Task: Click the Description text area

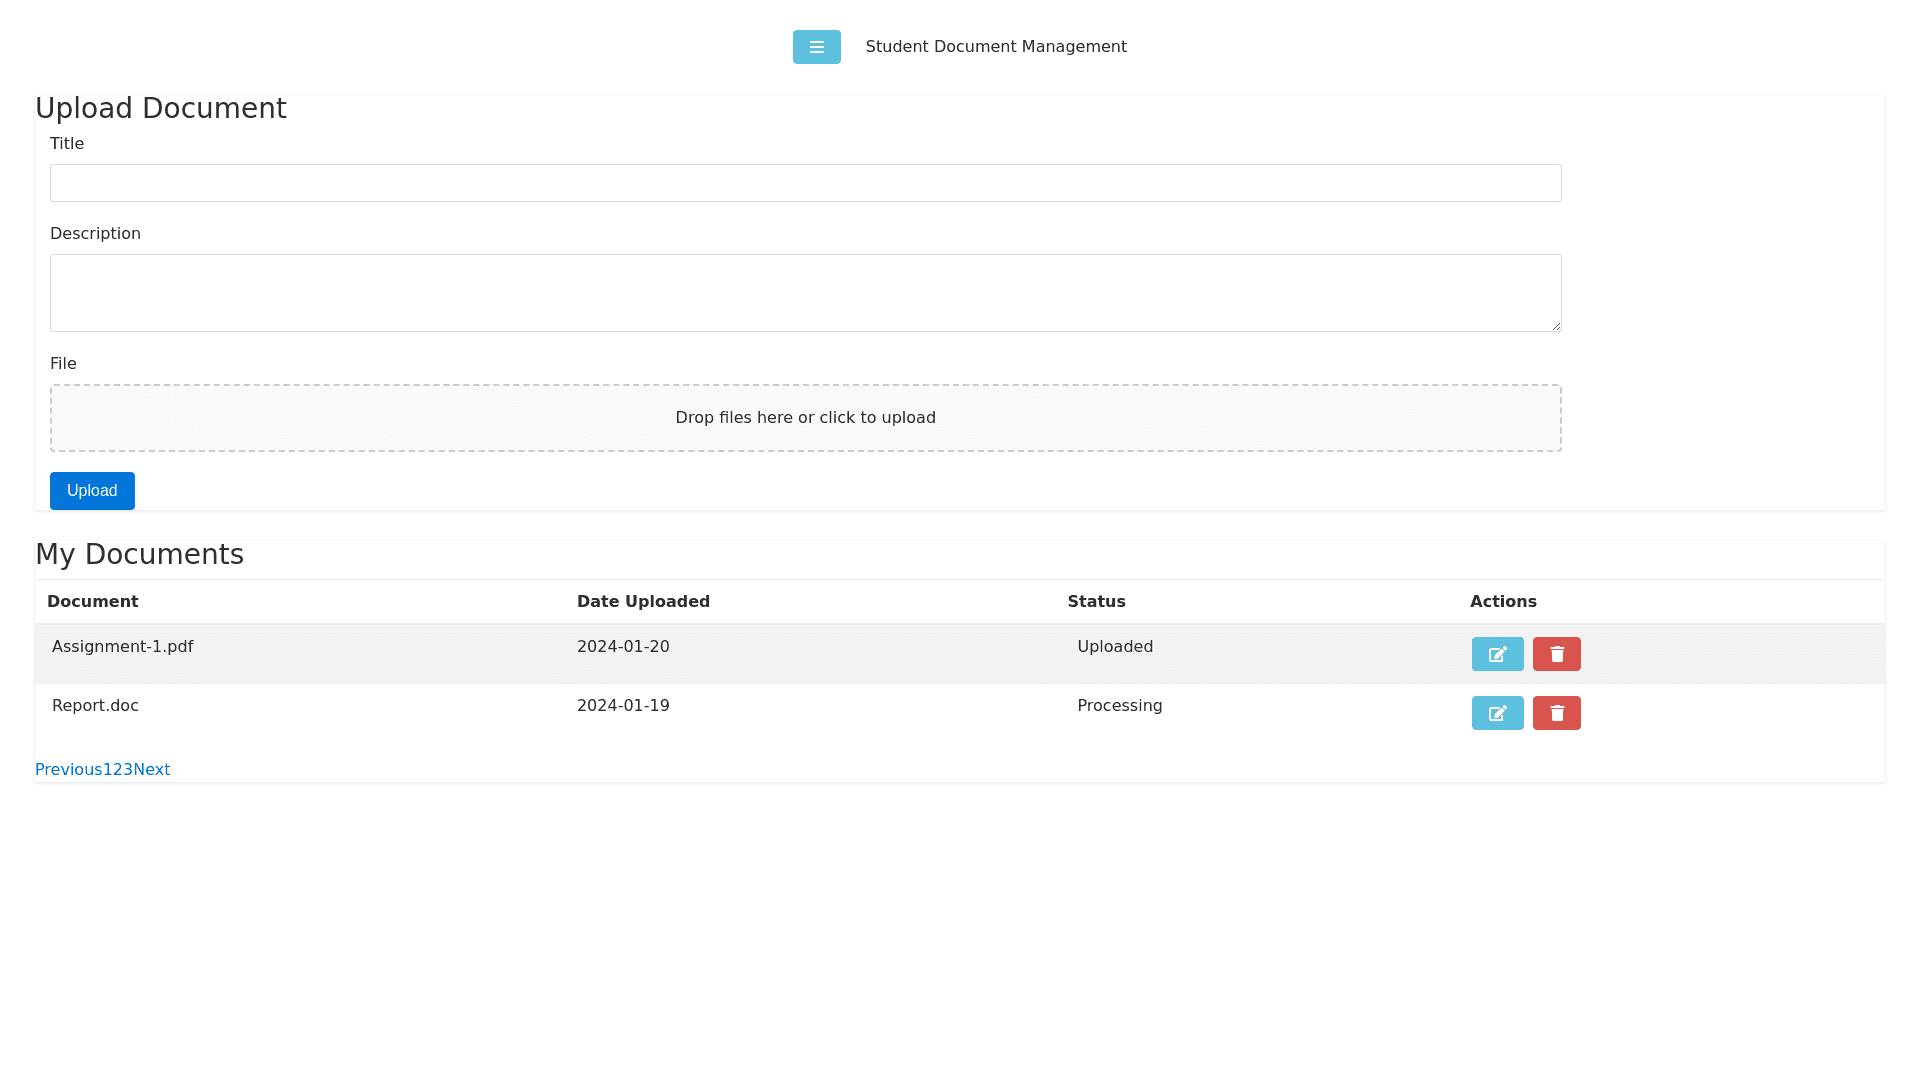Action: point(806,292)
